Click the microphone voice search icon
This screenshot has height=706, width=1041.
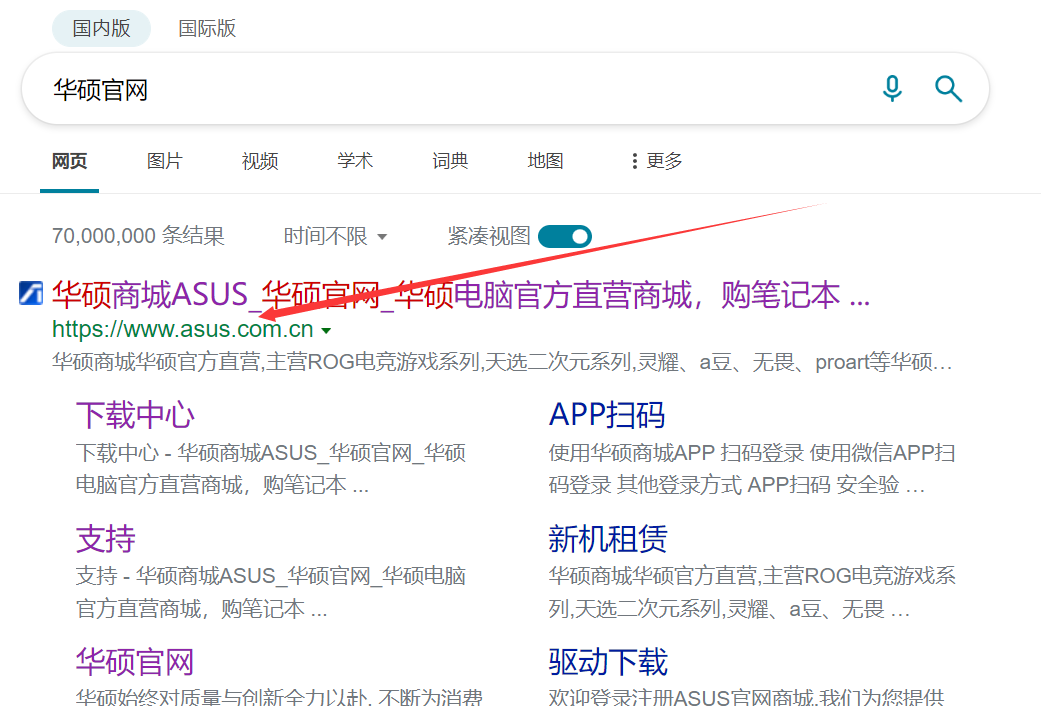892,88
